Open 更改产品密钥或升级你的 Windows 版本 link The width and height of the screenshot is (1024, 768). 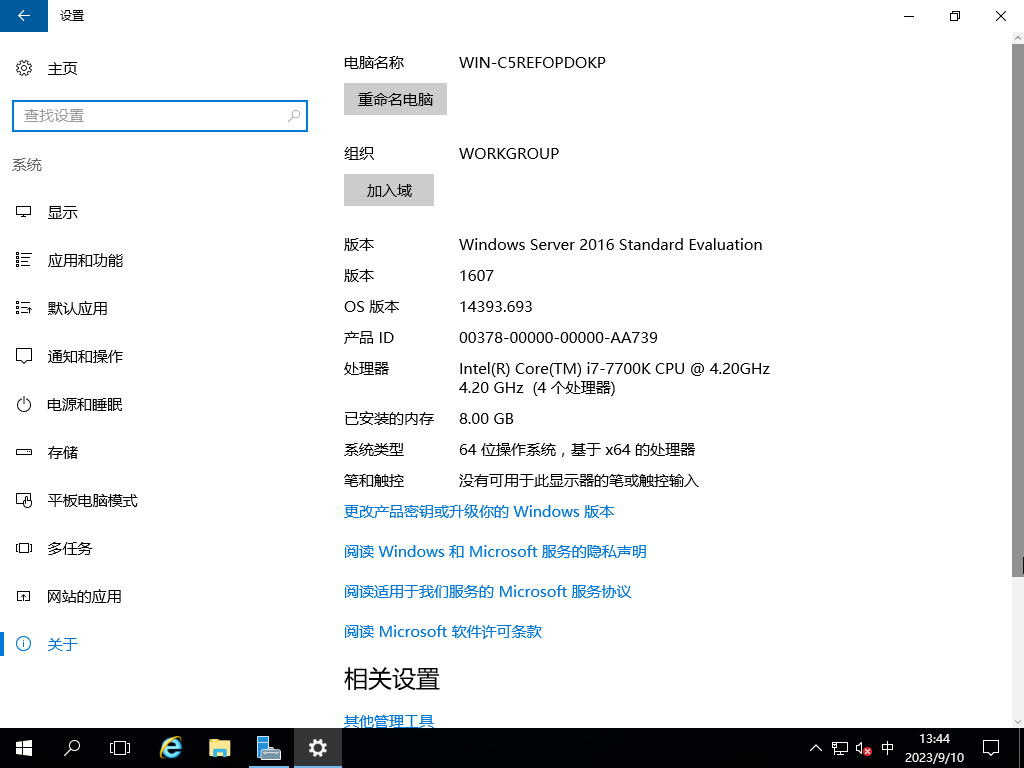tap(479, 511)
